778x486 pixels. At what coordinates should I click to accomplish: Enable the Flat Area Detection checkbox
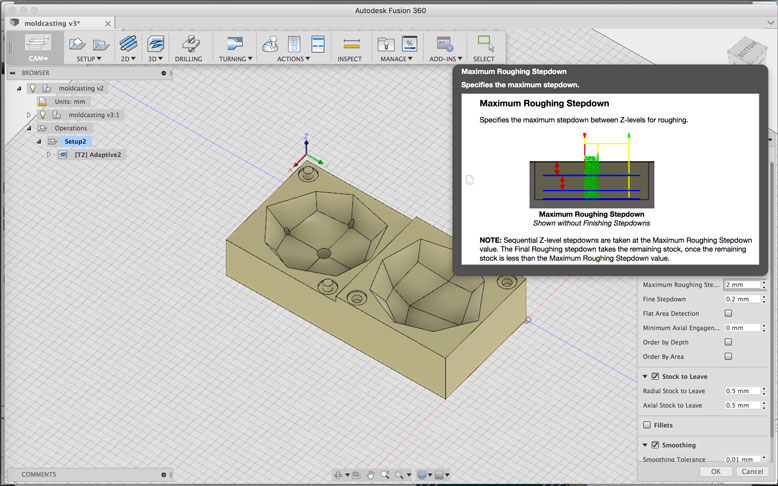click(728, 313)
